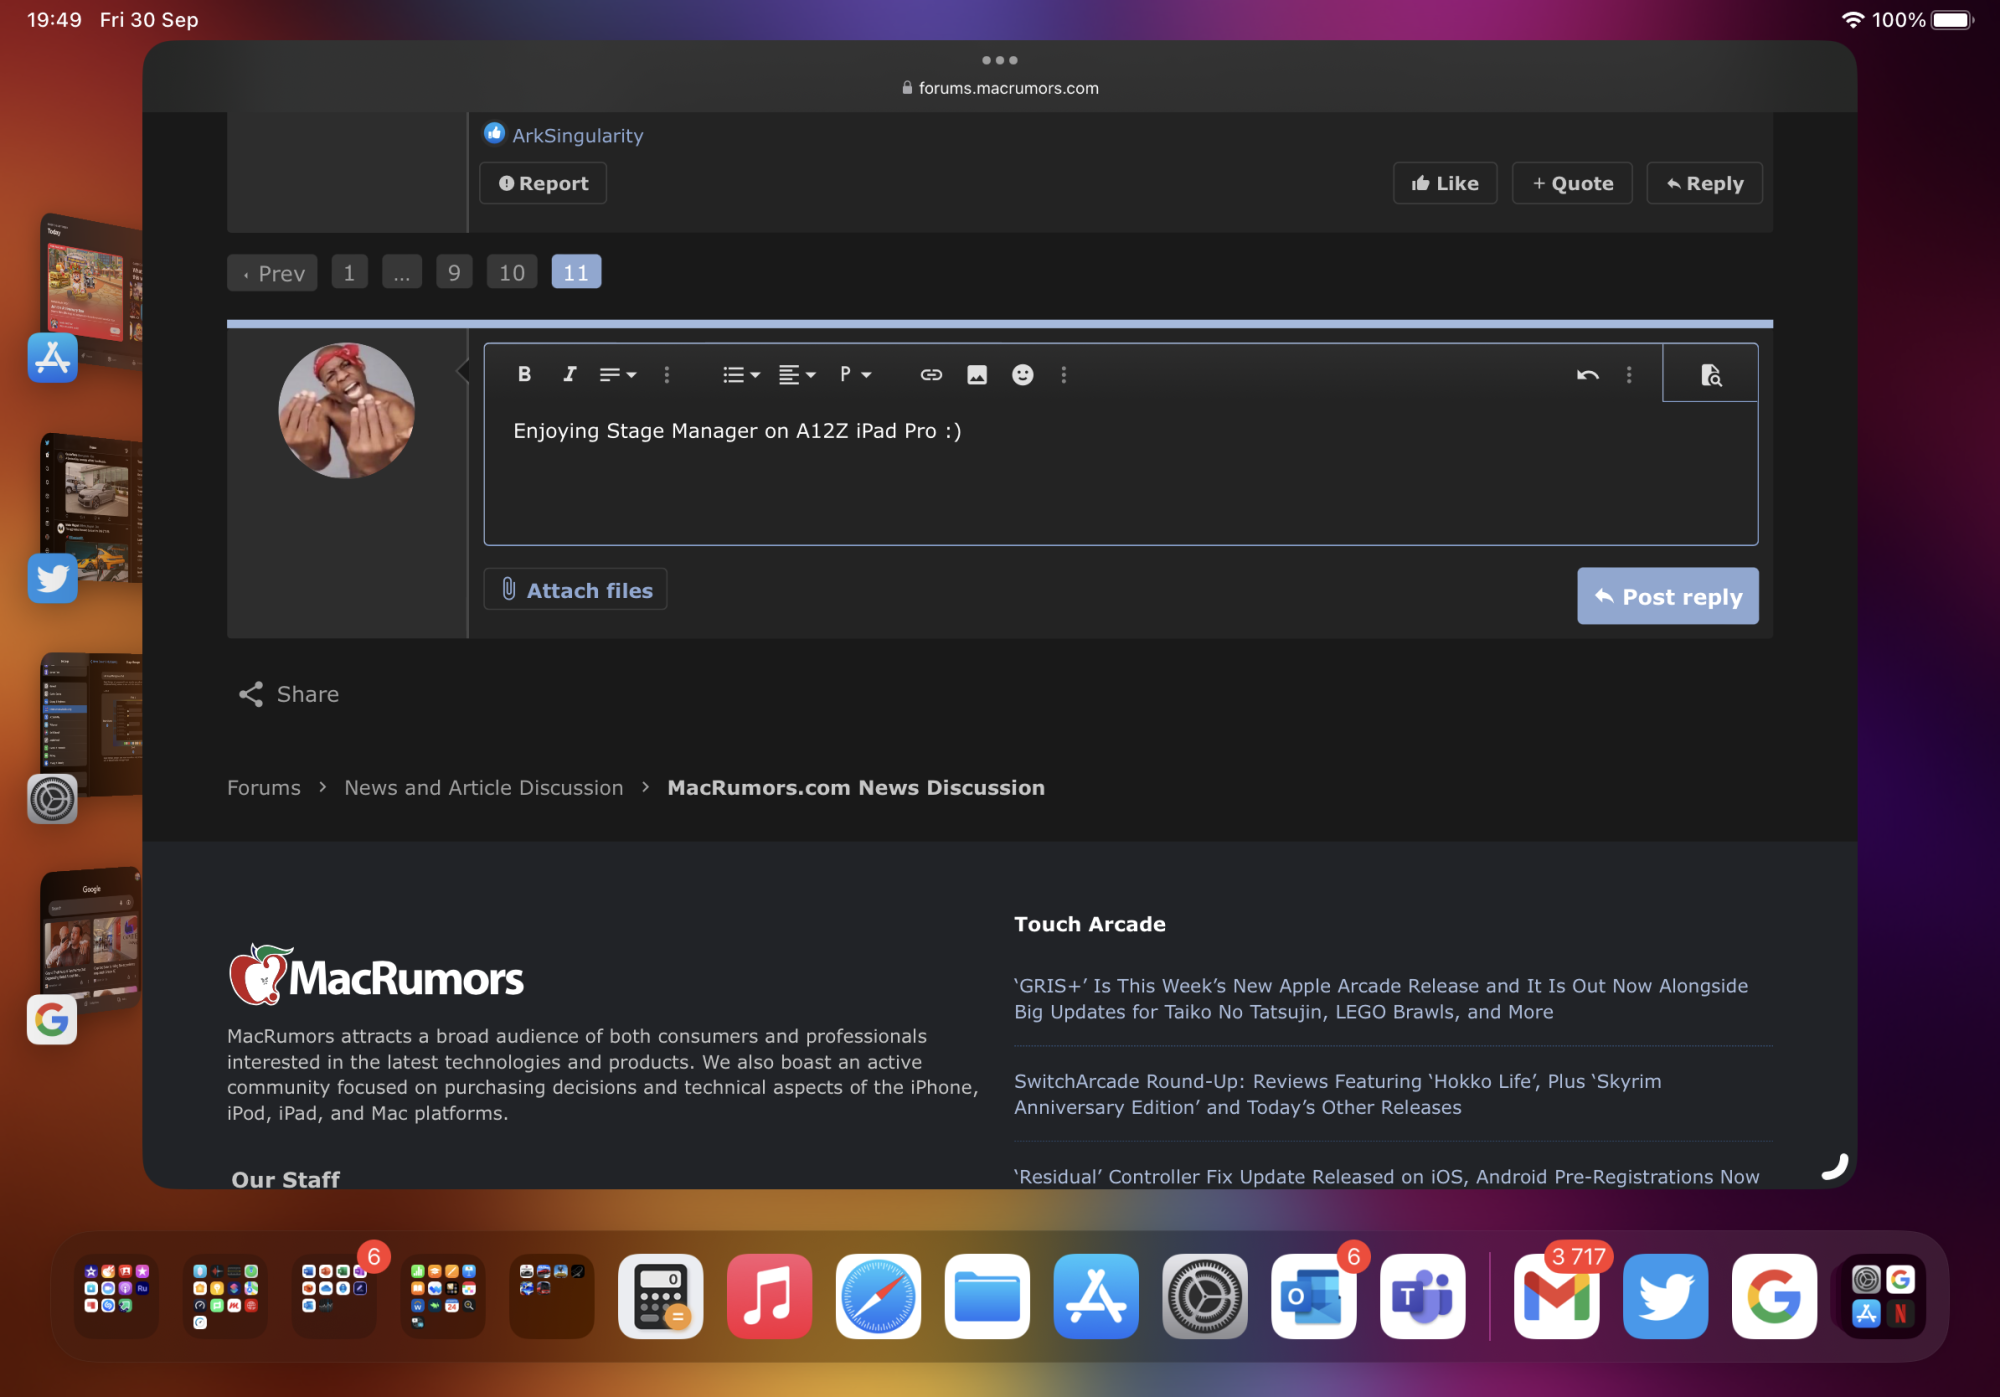The width and height of the screenshot is (2000, 1397).
Task: Open the first app folder in dock
Action: (x=116, y=1296)
